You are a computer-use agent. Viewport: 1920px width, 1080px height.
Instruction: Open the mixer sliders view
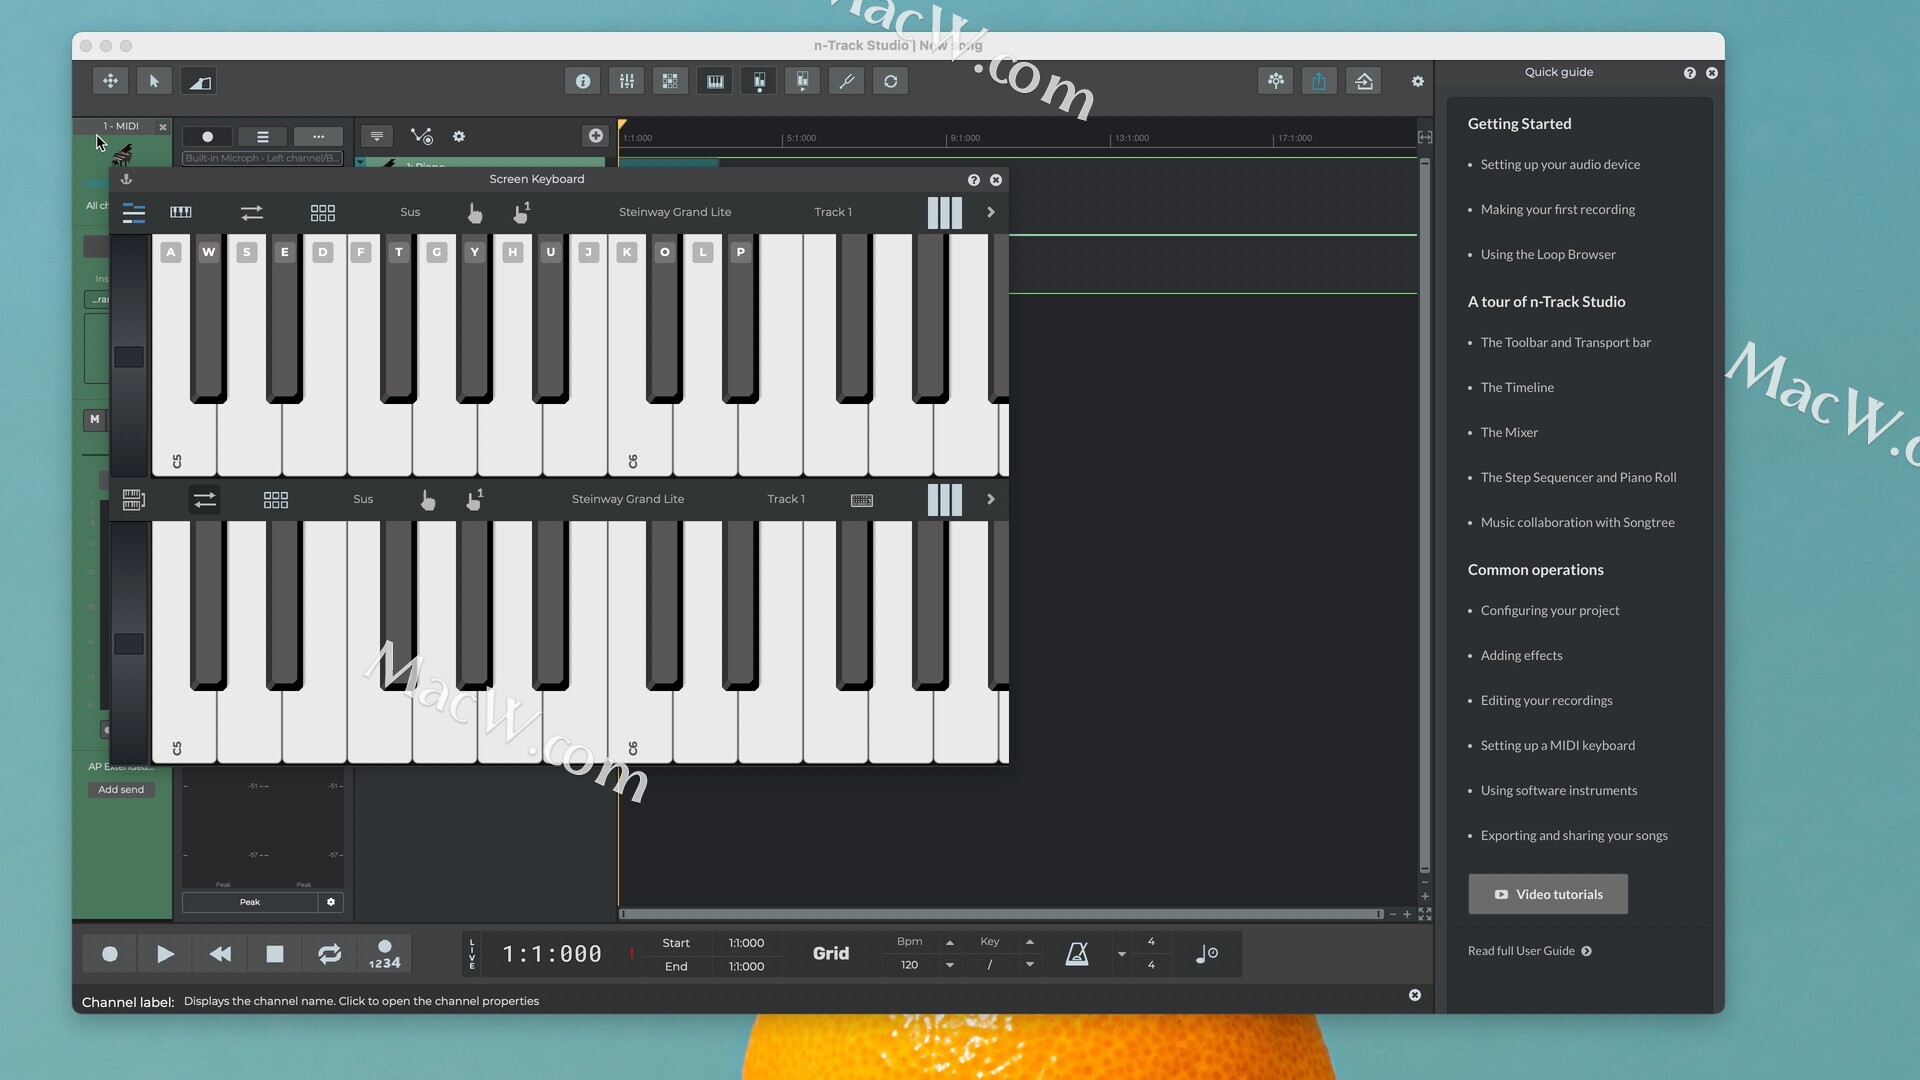[x=626, y=81]
